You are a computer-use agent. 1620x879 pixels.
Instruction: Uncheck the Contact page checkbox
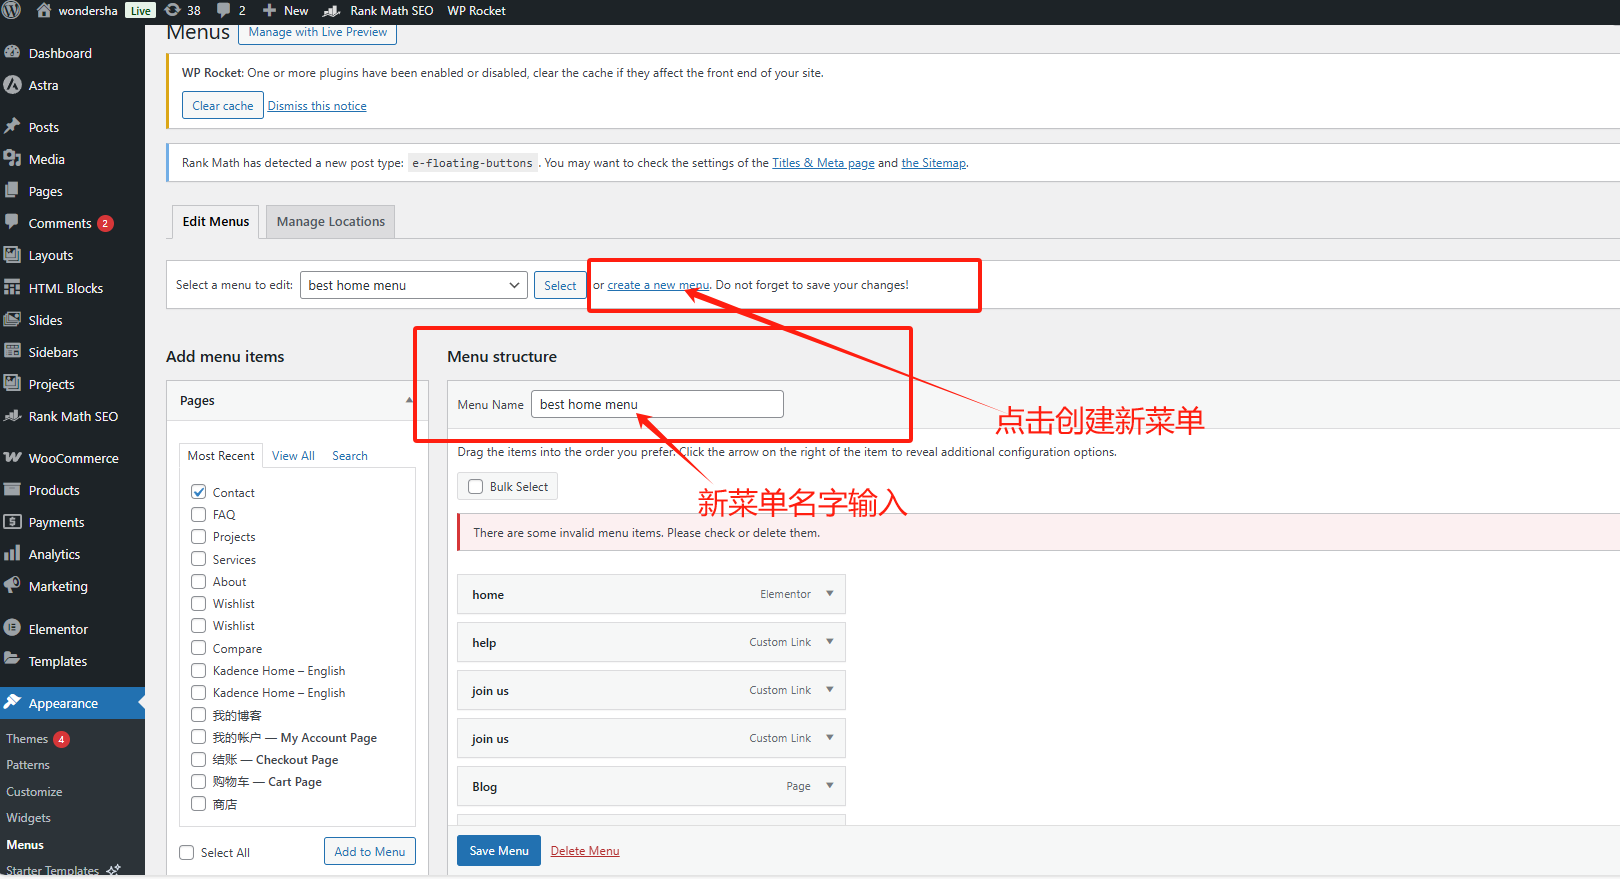click(x=199, y=492)
